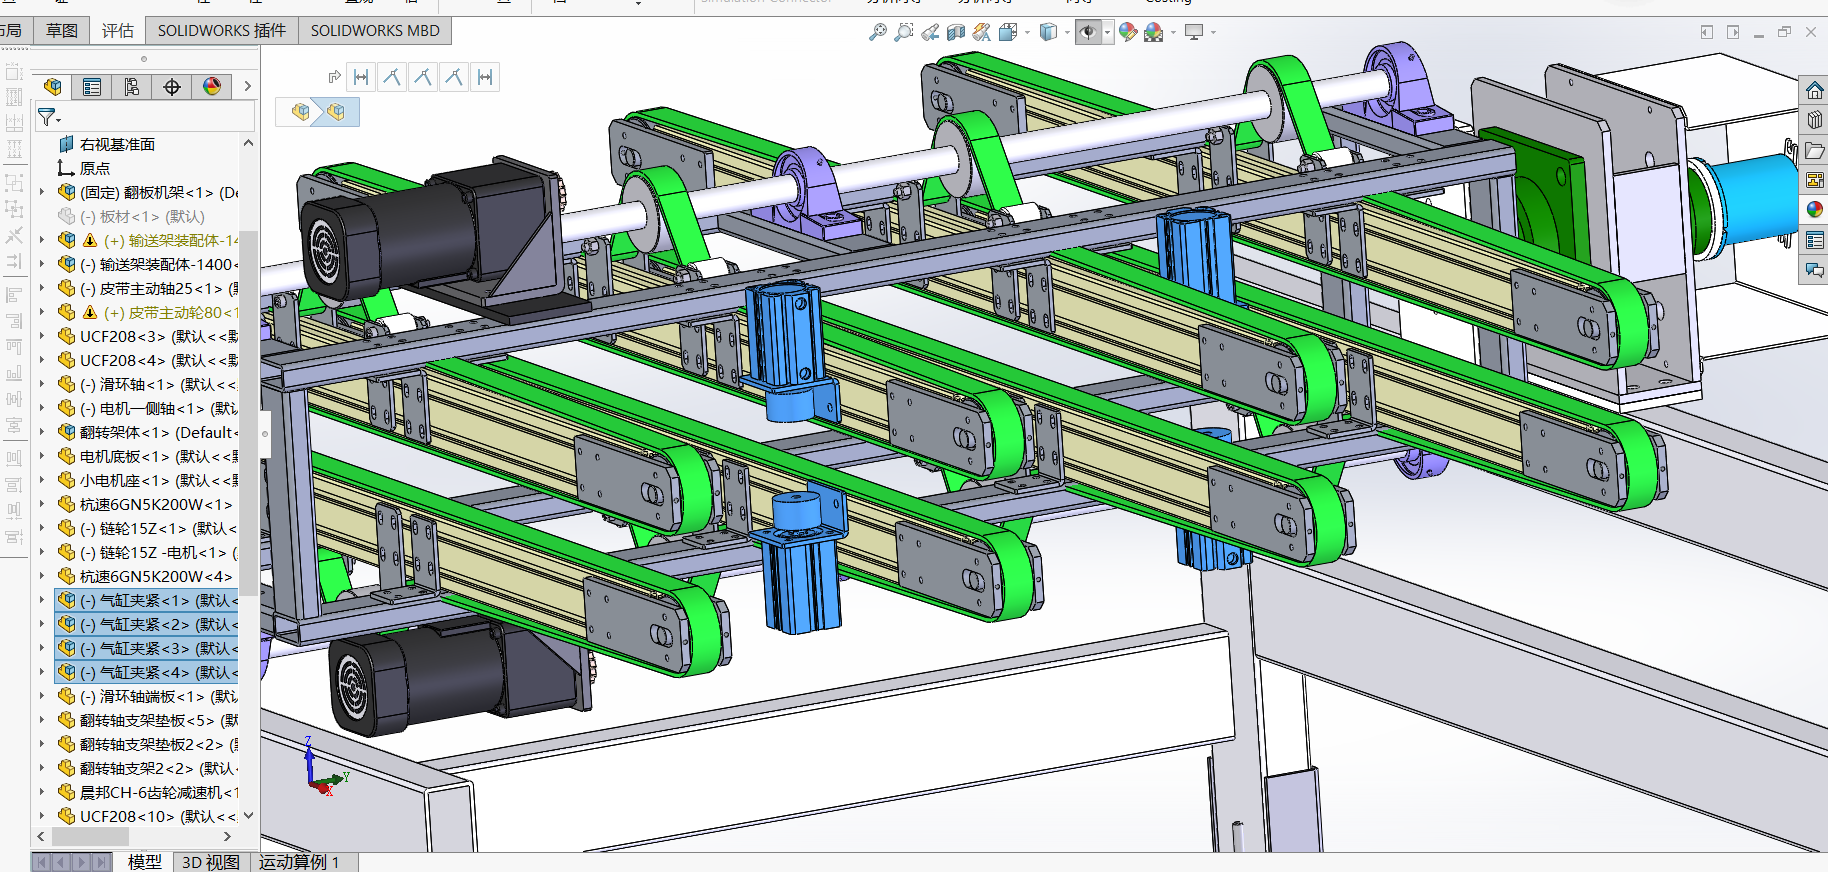
Task: Click feature tree scroll up arrow
Action: pyautogui.click(x=248, y=144)
